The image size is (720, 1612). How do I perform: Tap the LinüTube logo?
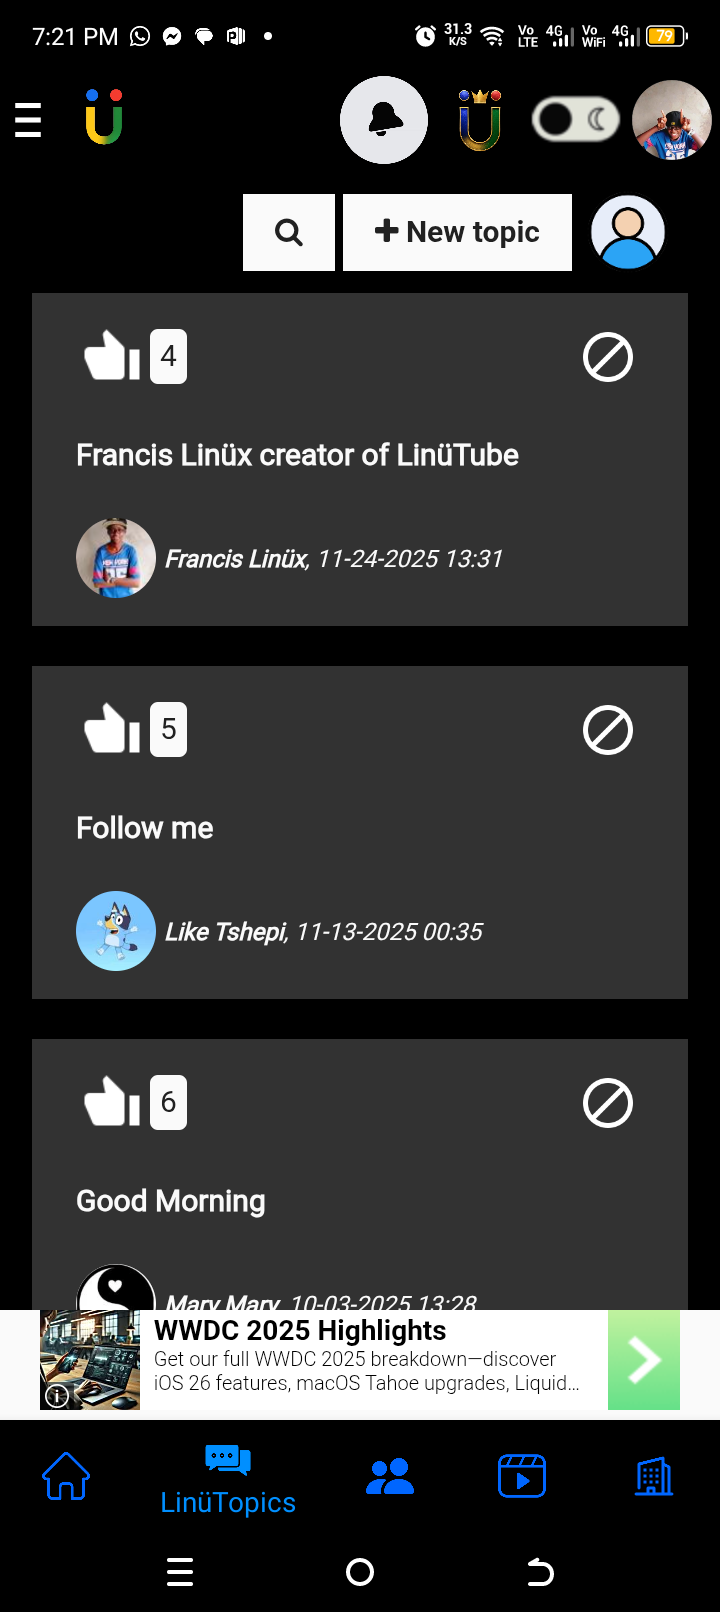point(104,118)
